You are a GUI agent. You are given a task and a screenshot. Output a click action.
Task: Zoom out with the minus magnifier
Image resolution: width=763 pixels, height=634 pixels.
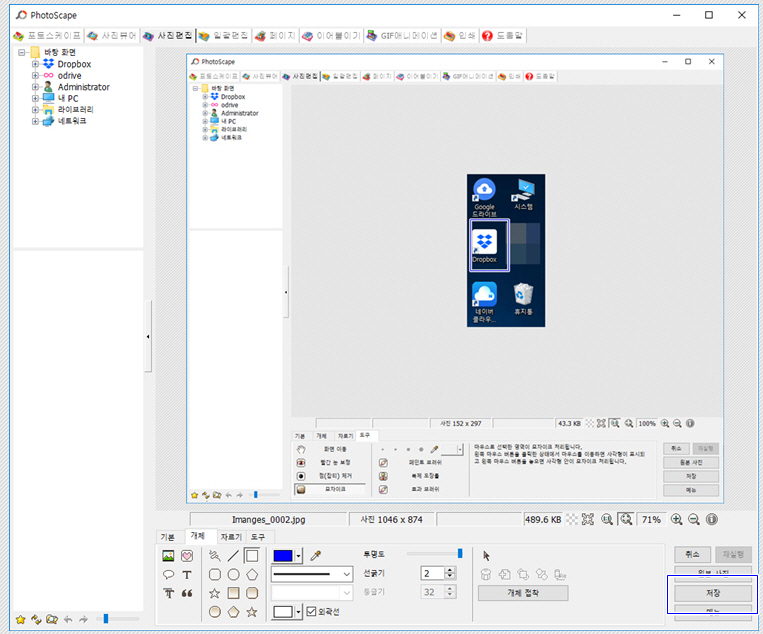pyautogui.click(x=694, y=520)
